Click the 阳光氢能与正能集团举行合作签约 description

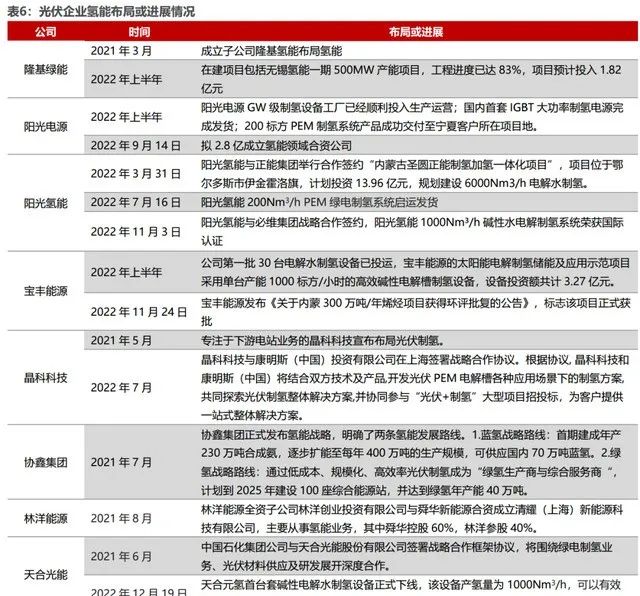coord(412,174)
